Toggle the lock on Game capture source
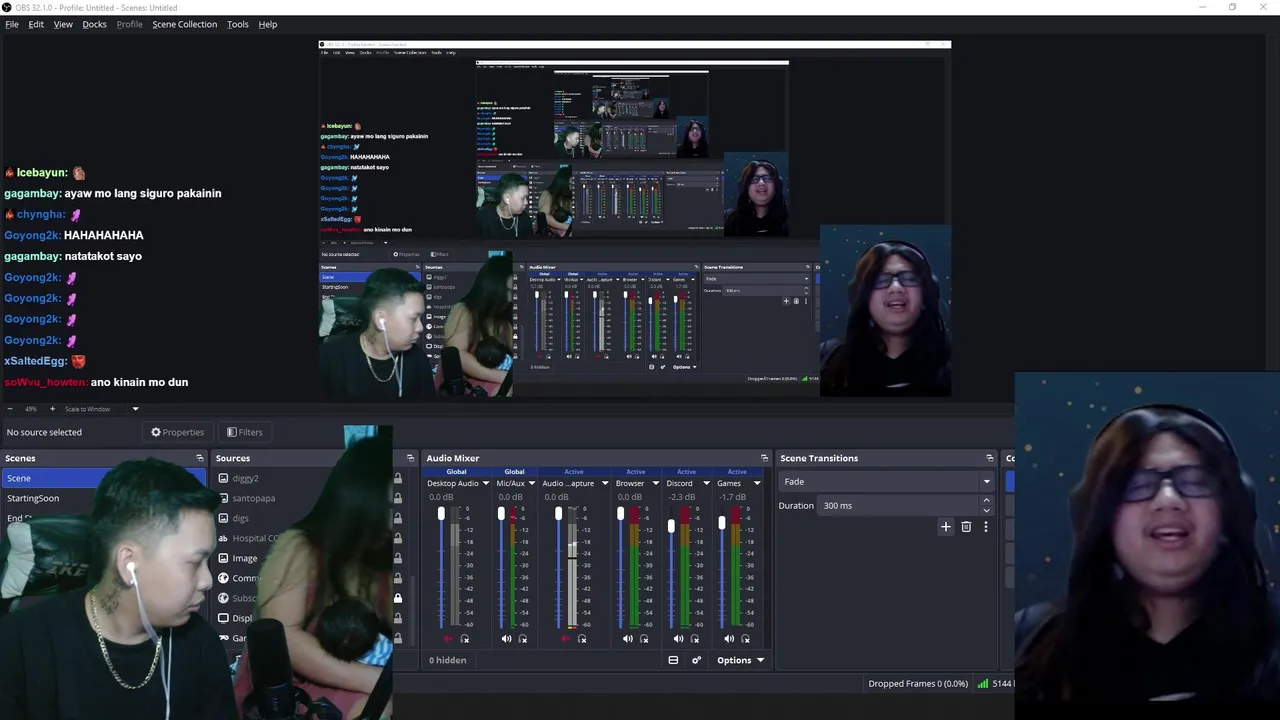This screenshot has width=1280, height=720. (398, 638)
